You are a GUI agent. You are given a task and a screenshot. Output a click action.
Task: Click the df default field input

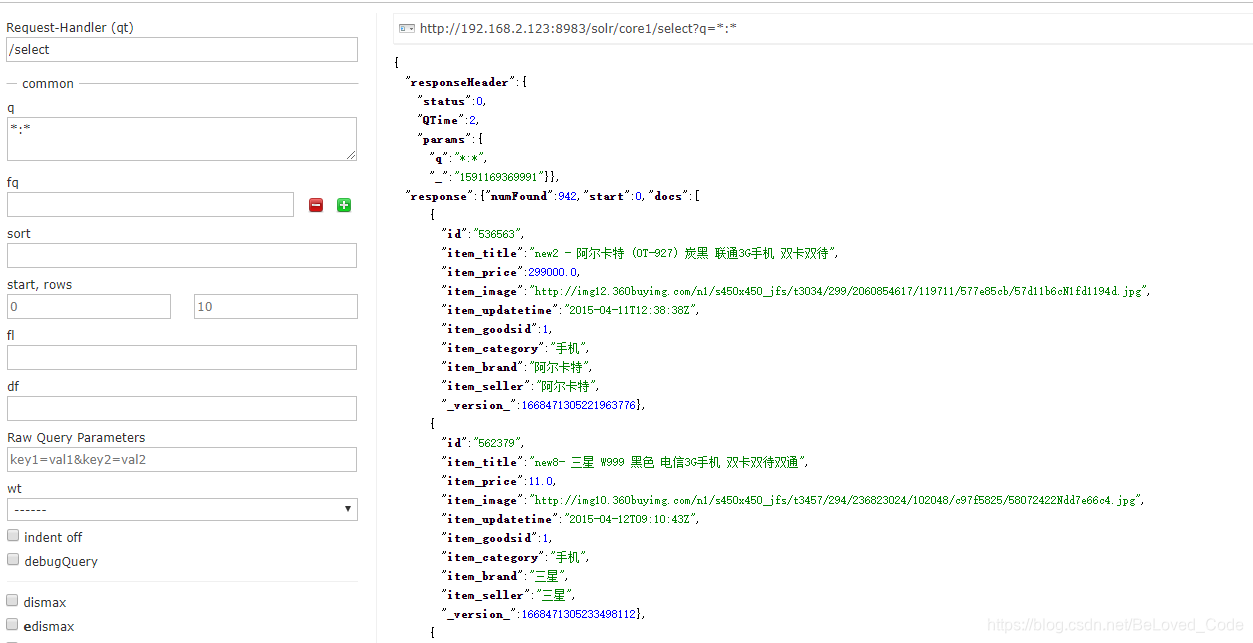point(182,409)
